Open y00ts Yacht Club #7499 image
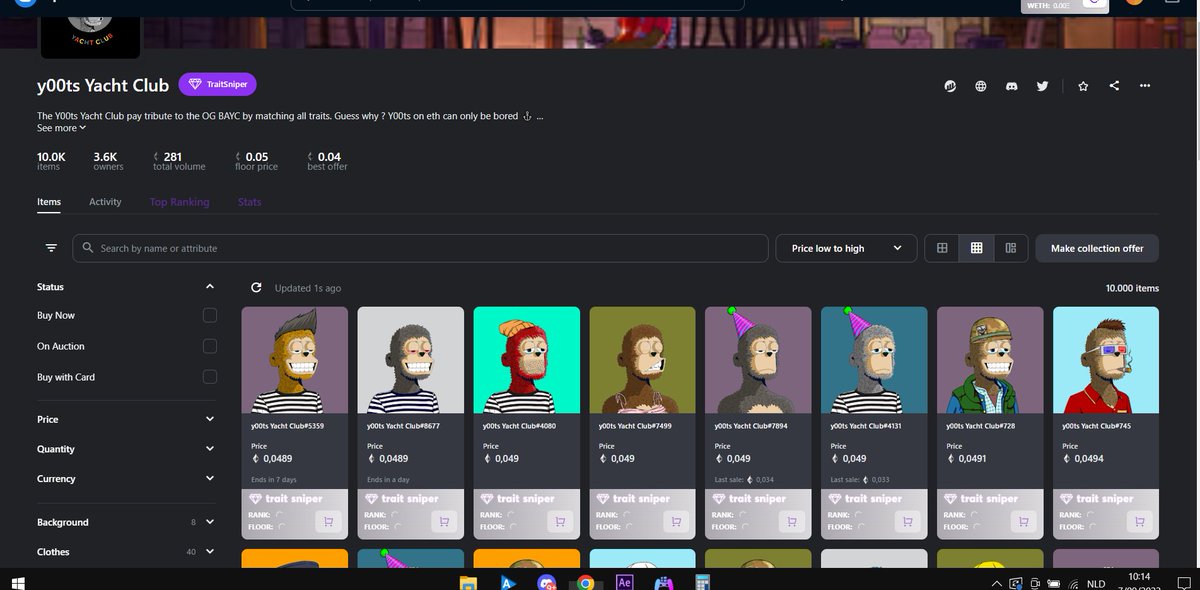Screen dimensions: 1200x590 pyautogui.click(x=643, y=359)
